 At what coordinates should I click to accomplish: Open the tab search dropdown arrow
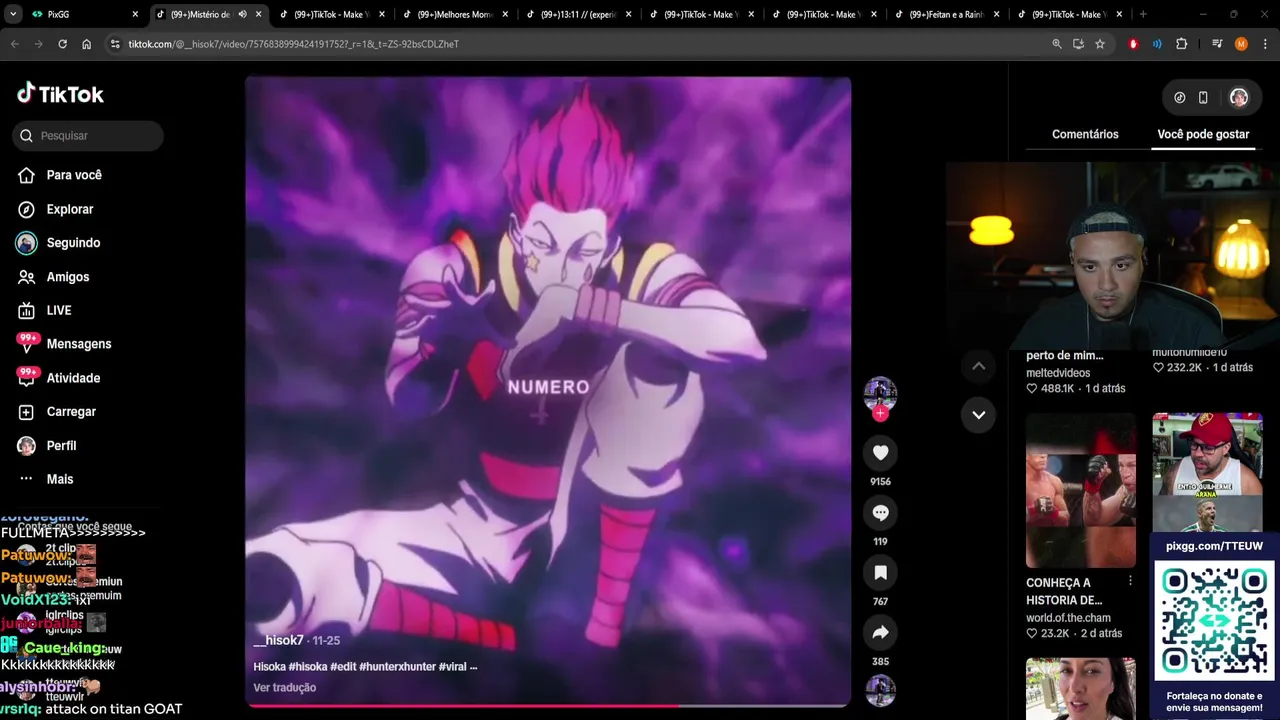click(14, 14)
